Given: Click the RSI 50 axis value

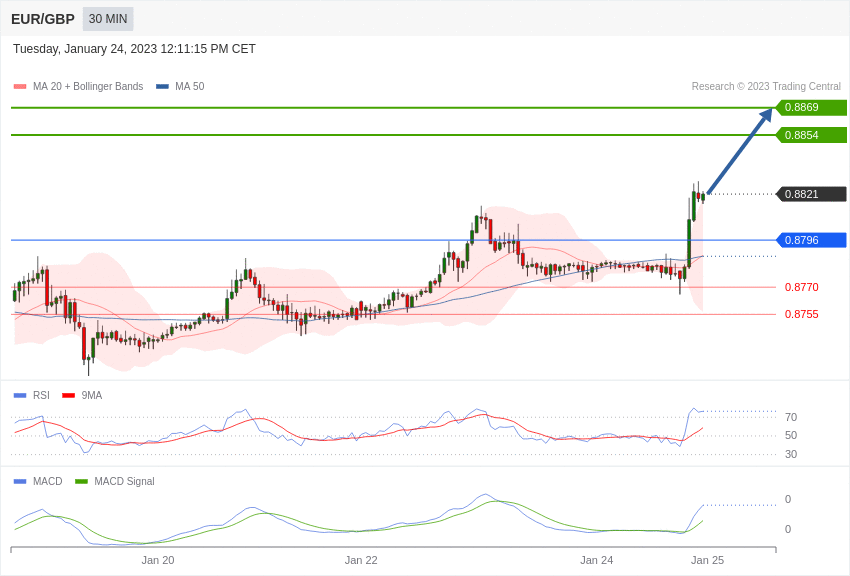Looking at the screenshot, I should [x=791, y=435].
